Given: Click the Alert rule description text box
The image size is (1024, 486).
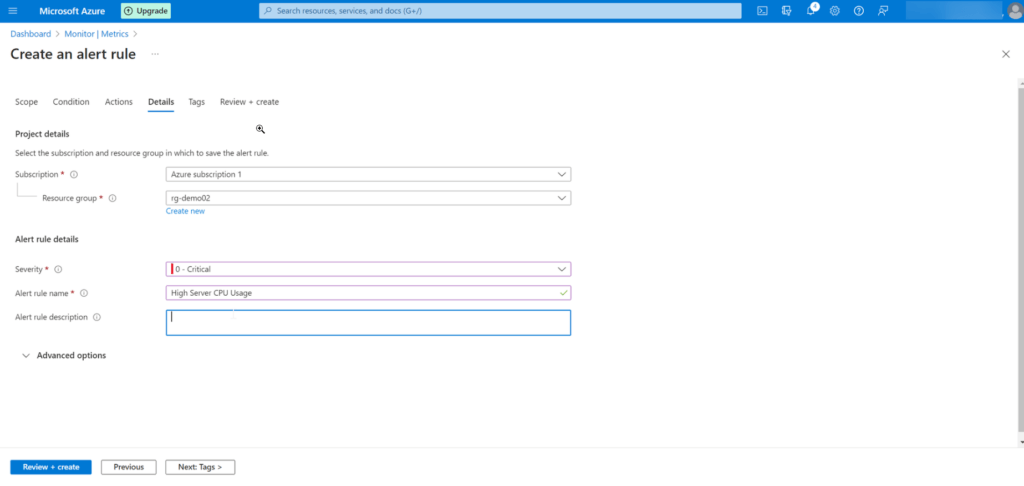Looking at the screenshot, I should (368, 323).
